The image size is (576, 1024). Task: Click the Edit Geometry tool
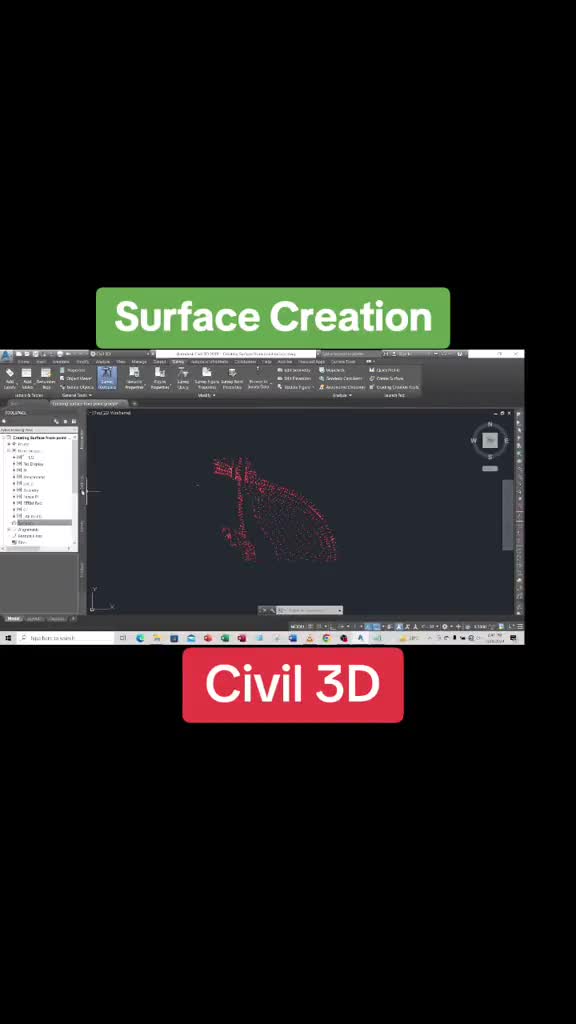pyautogui.click(x=294, y=370)
